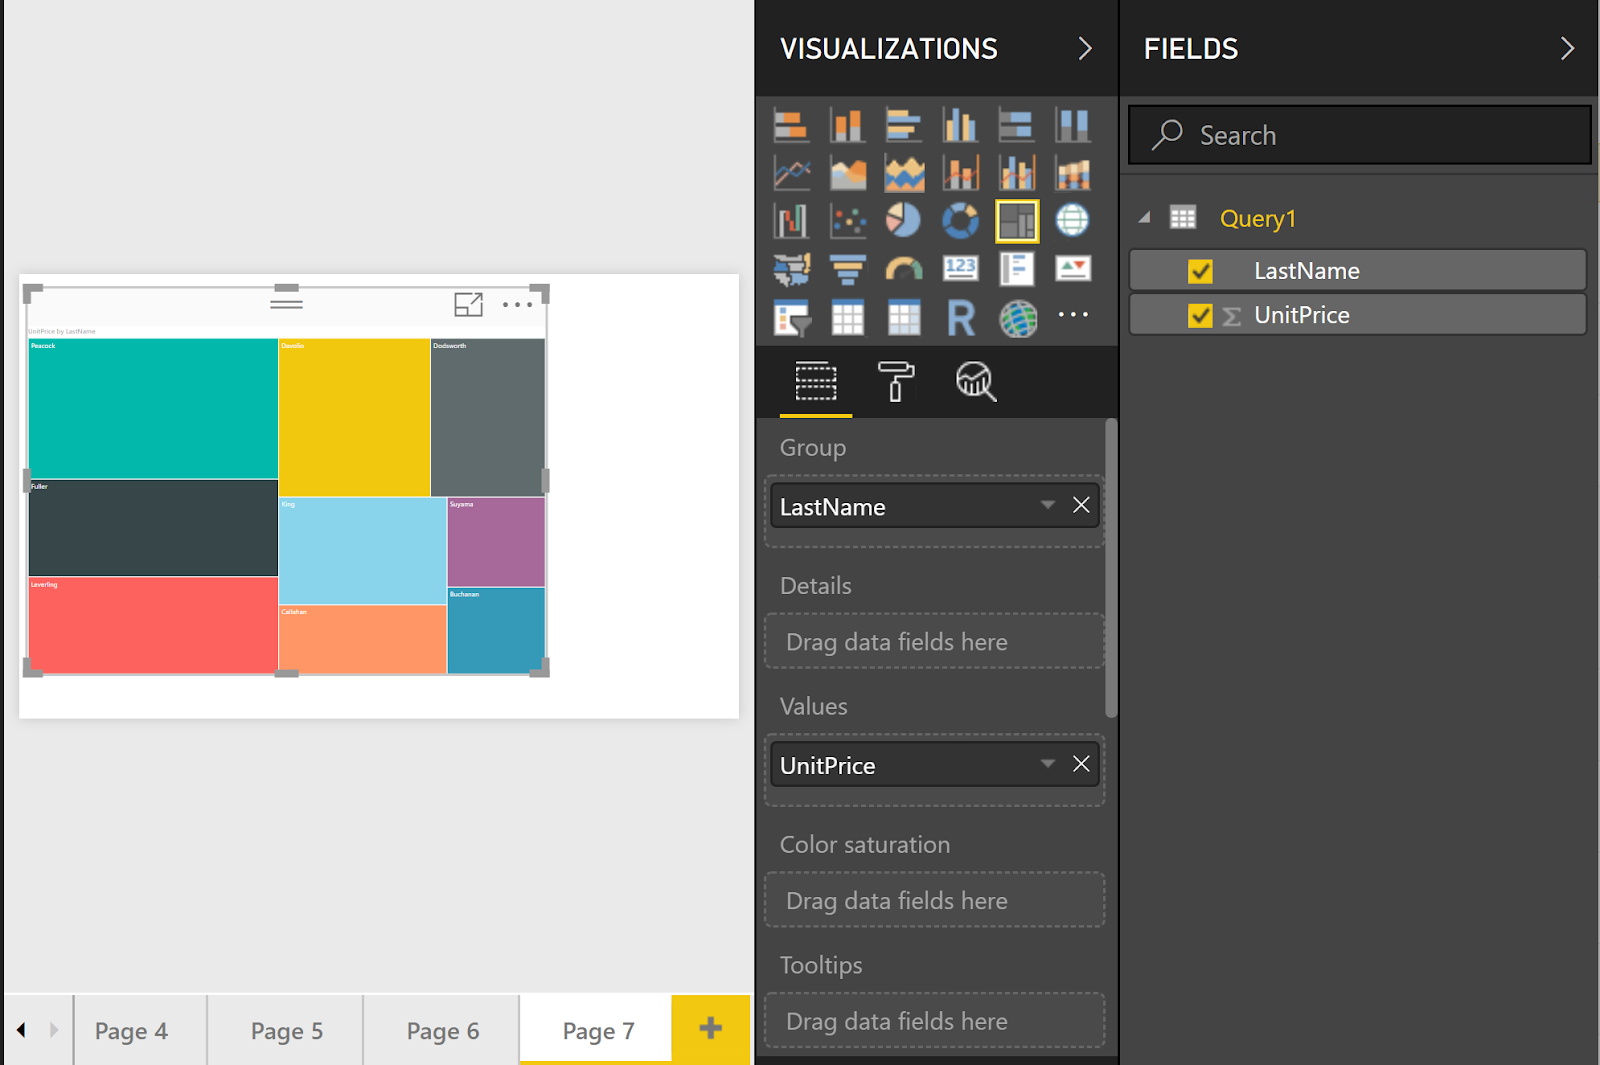This screenshot has width=1600, height=1065.
Task: Open the Format paint roller pane
Action: pyautogui.click(x=895, y=382)
